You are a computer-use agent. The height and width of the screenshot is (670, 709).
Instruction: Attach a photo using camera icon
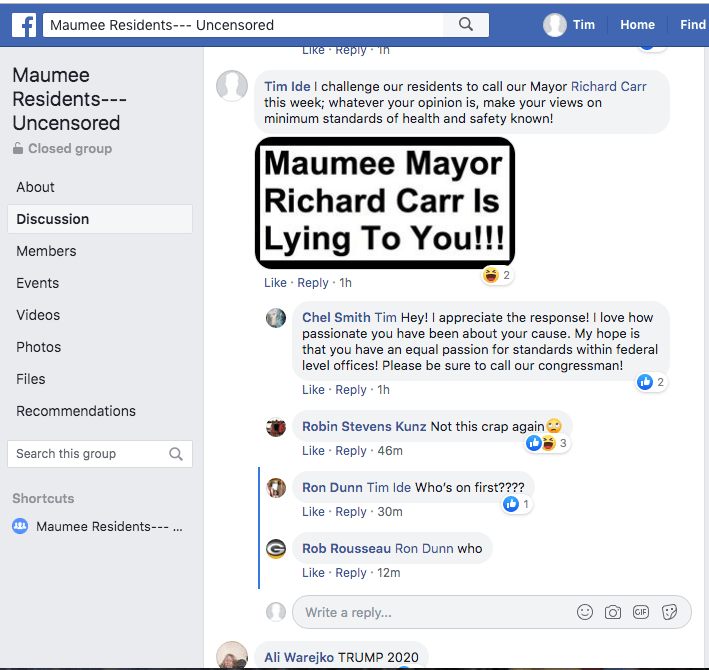point(613,612)
